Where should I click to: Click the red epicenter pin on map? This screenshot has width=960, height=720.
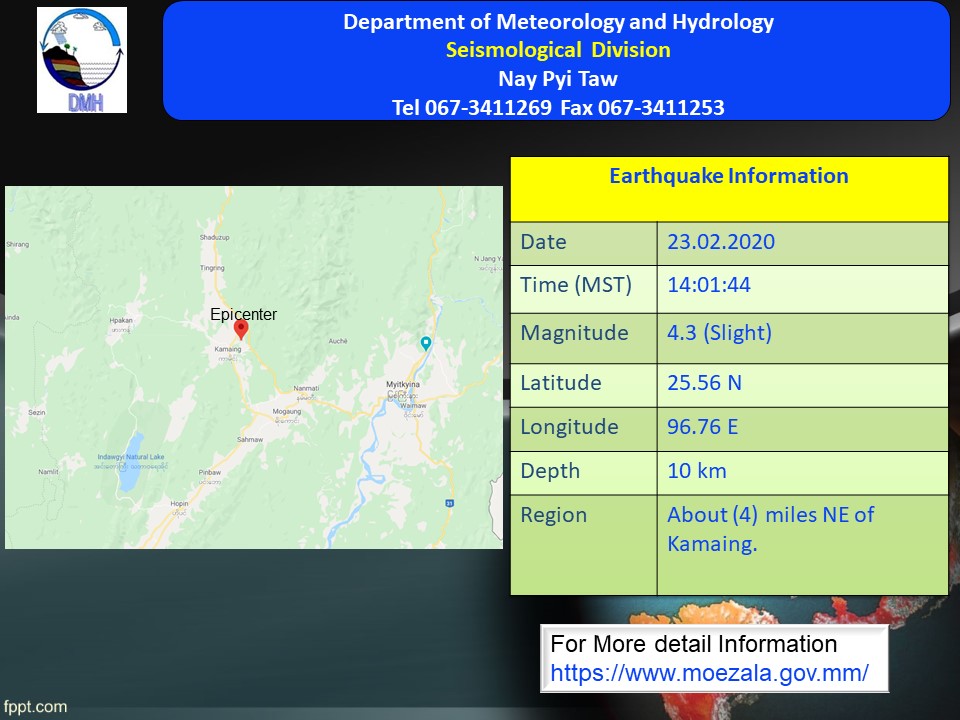point(241,329)
